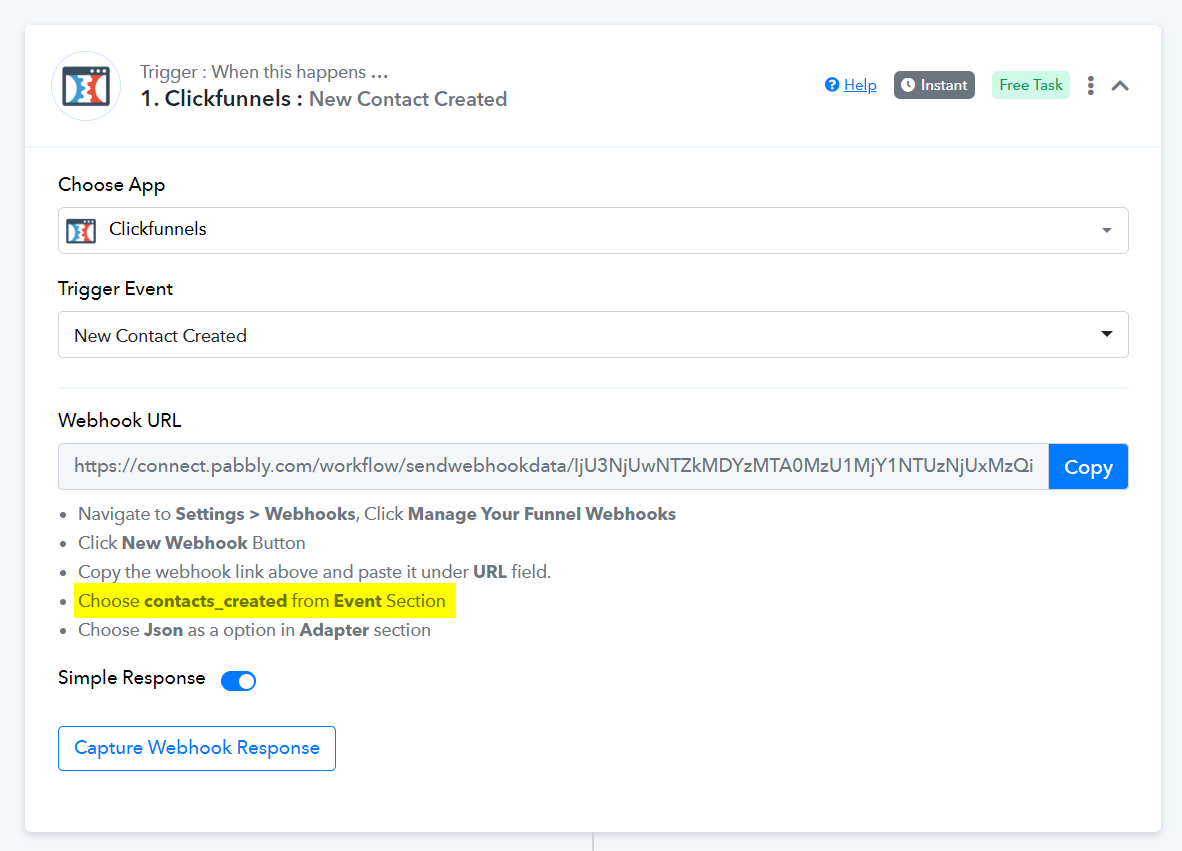Open the Help link
Viewport: 1182px width, 851px height.
[x=860, y=85]
